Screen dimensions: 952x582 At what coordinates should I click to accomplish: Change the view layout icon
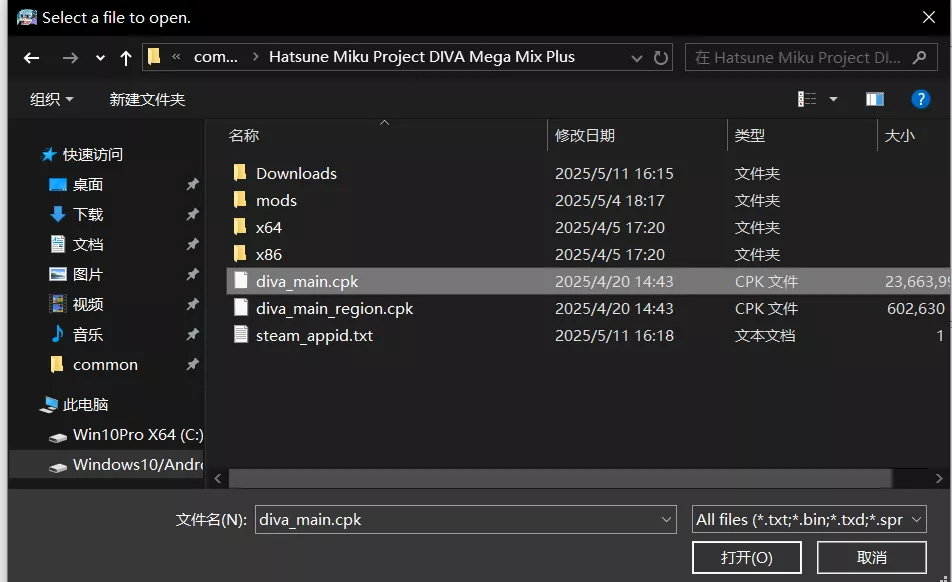click(807, 99)
